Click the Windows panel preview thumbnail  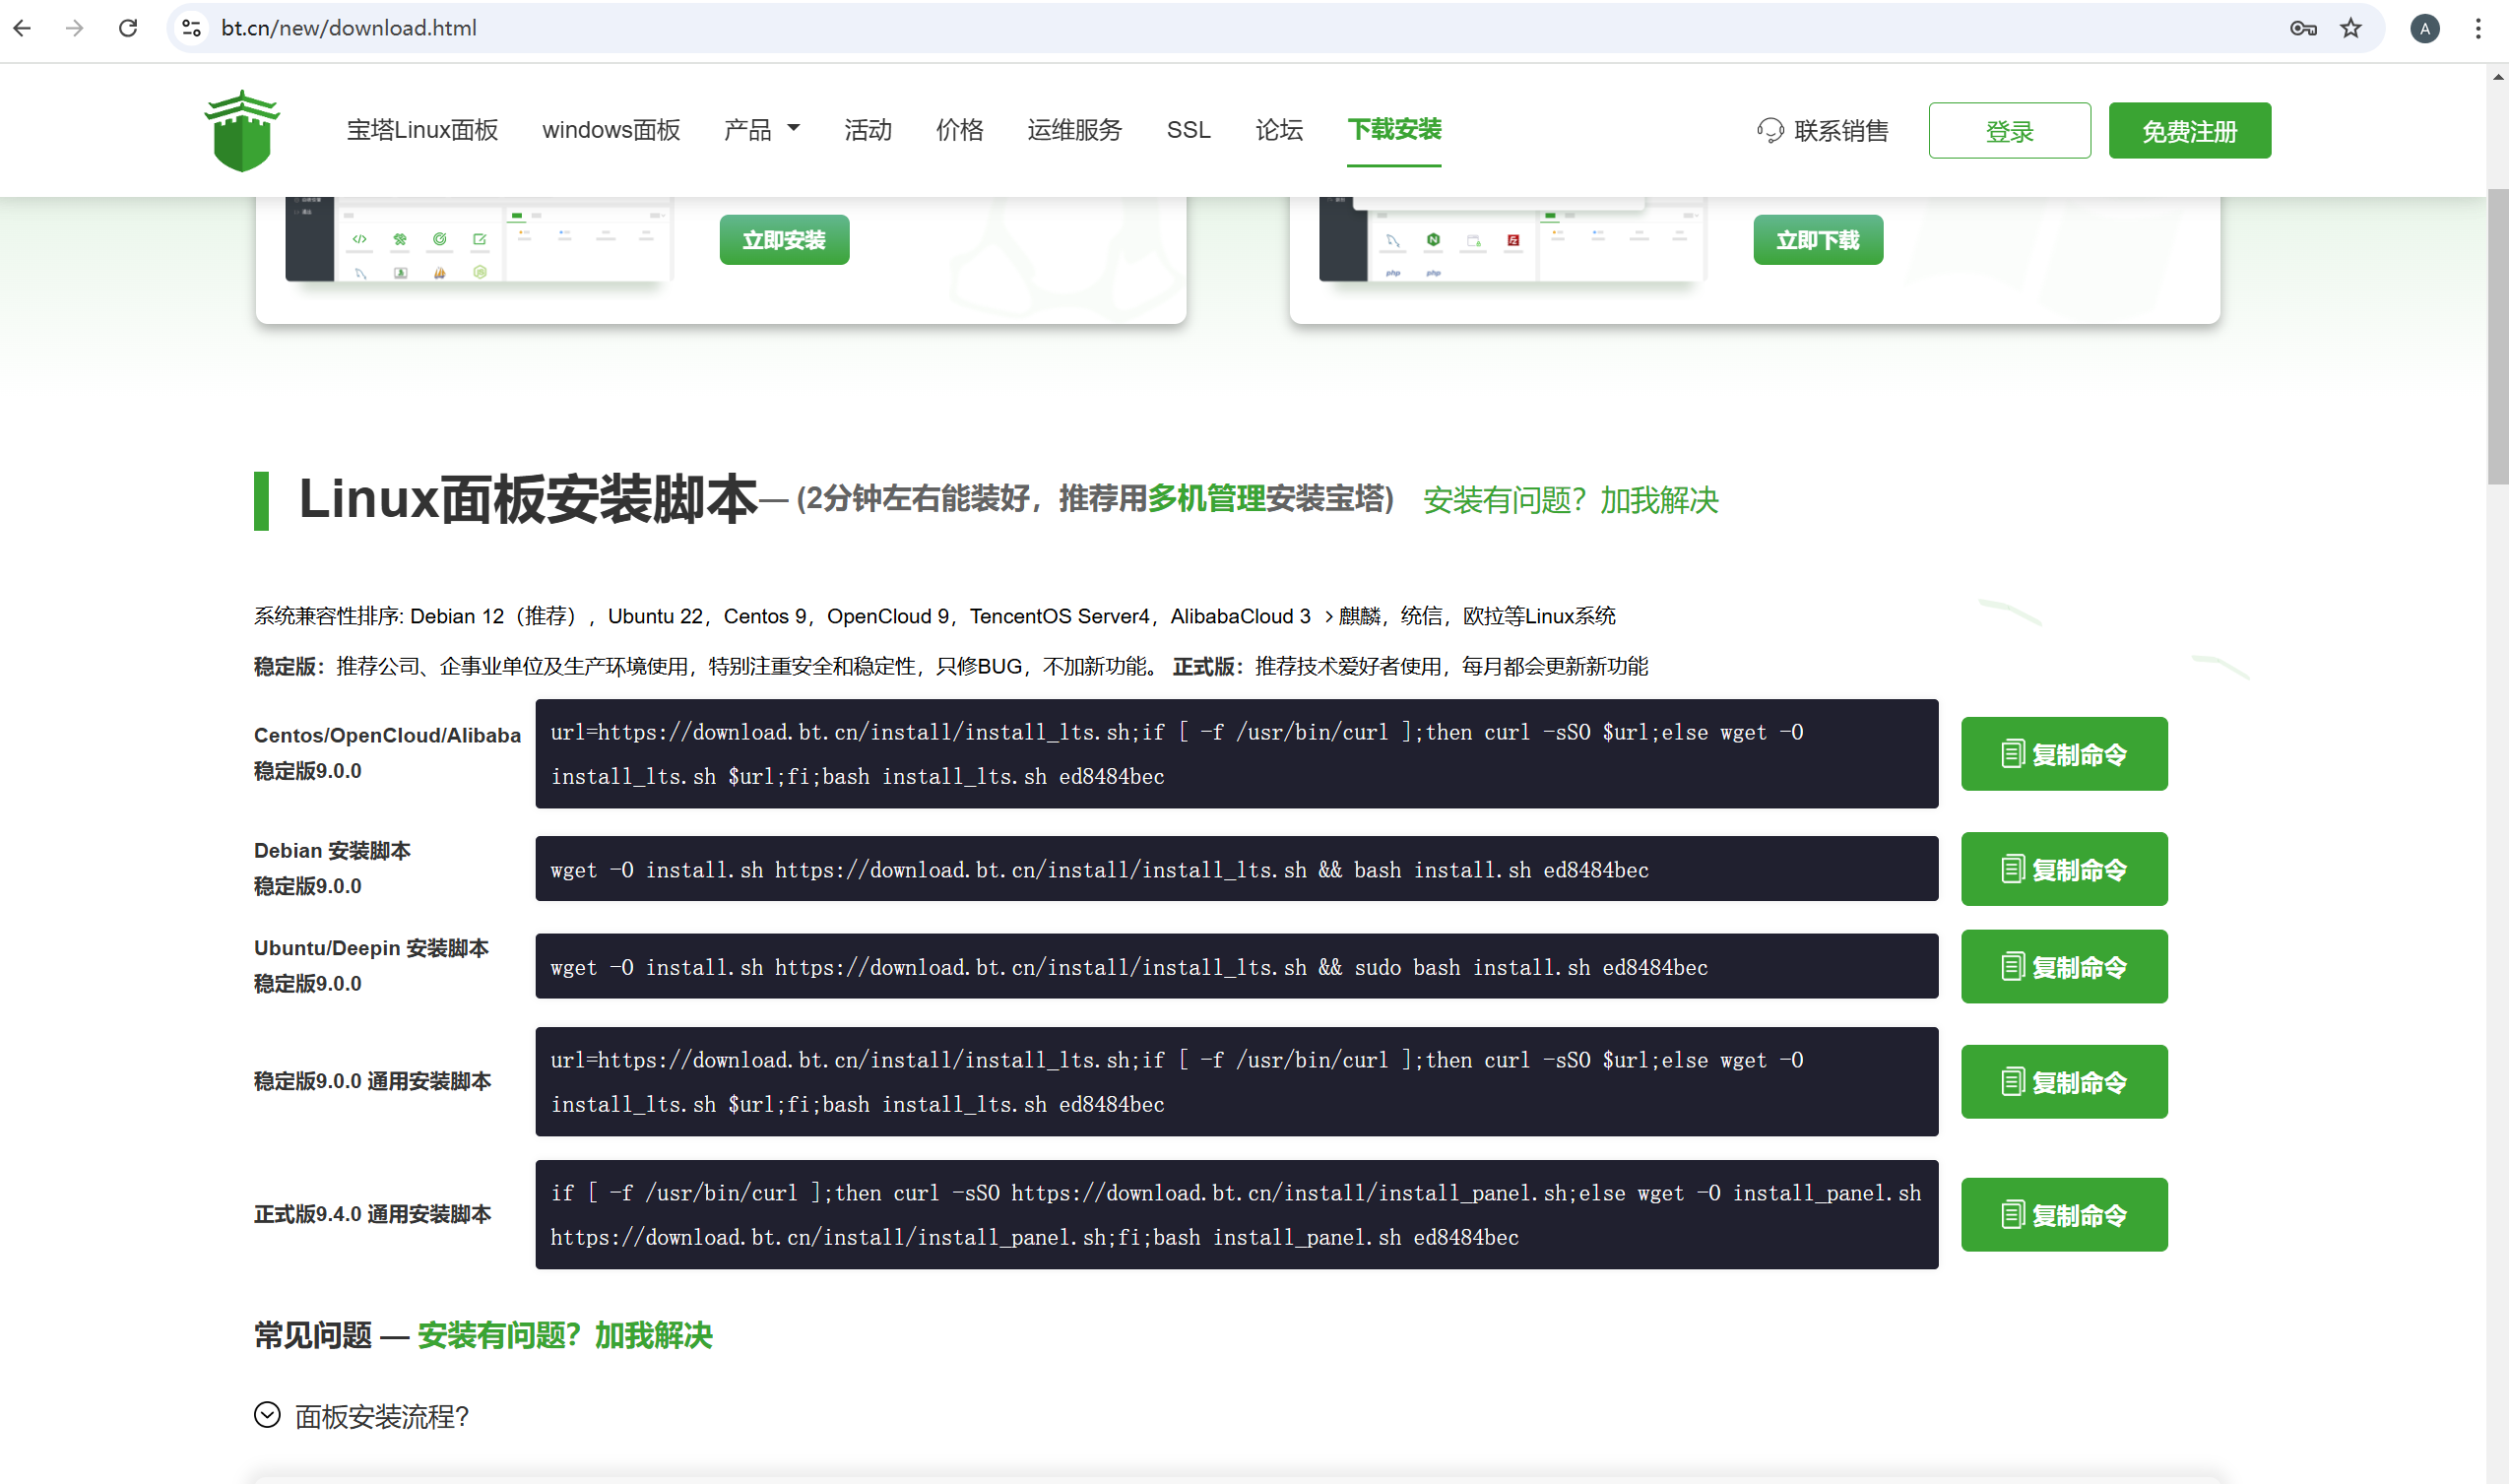pyautogui.click(x=1511, y=240)
